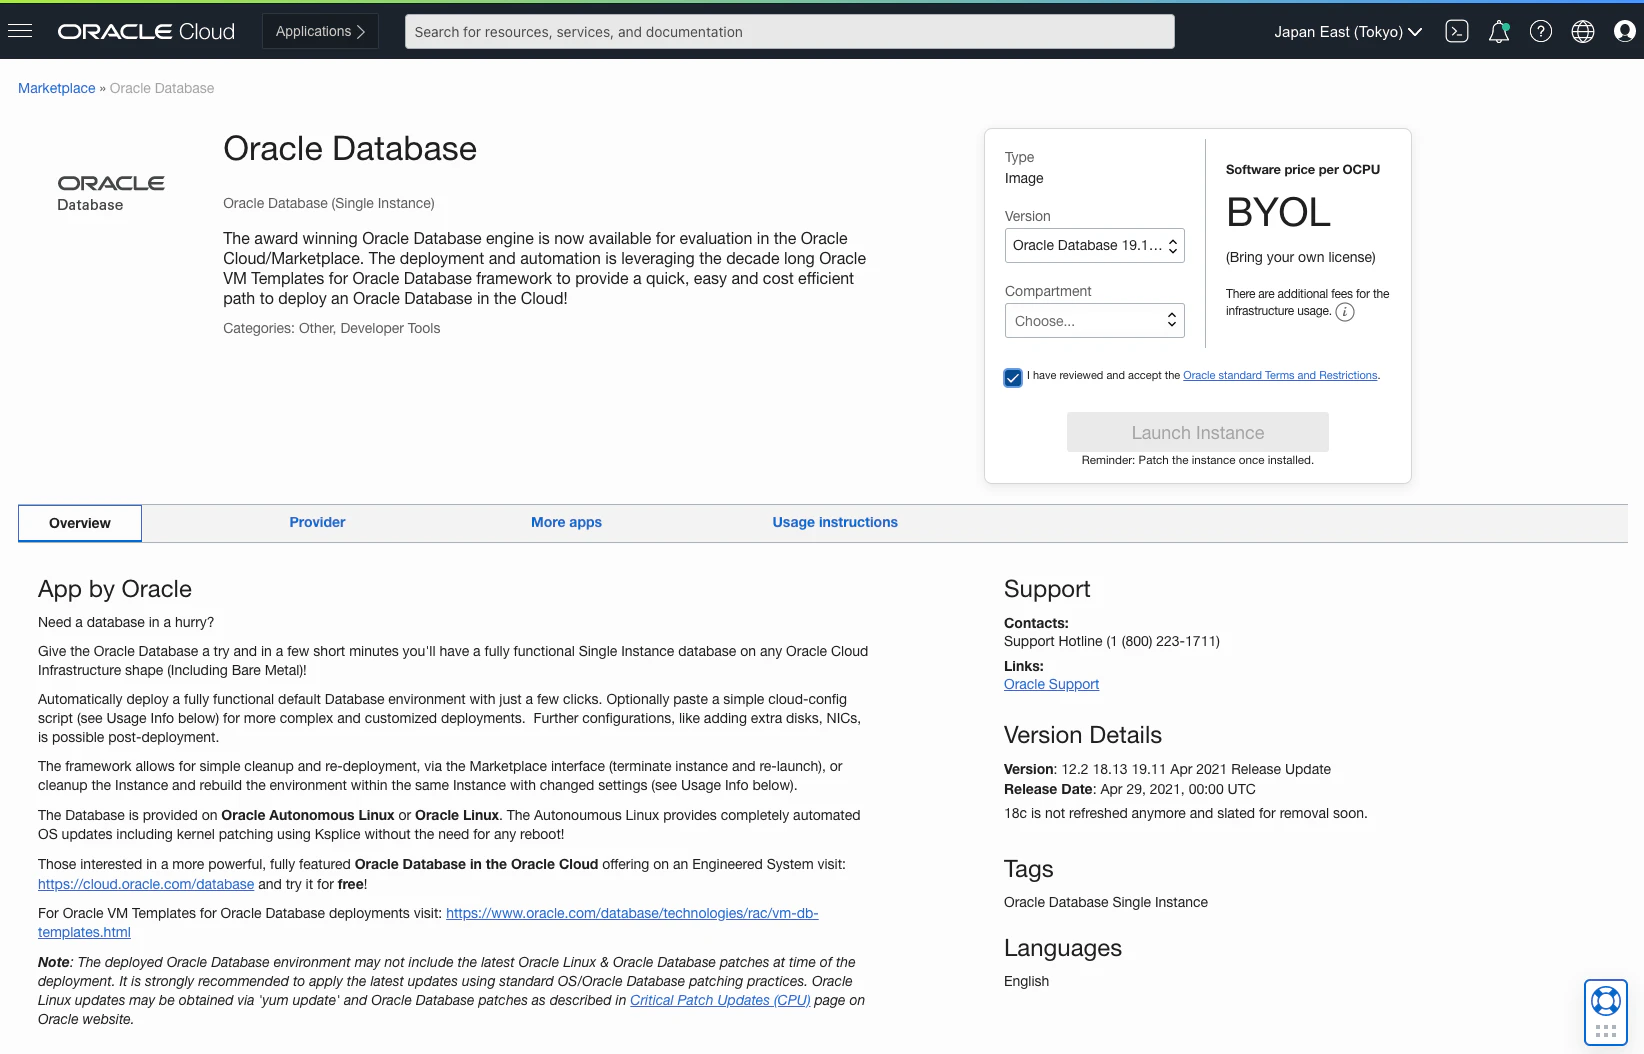The width and height of the screenshot is (1644, 1054).
Task: Click the Oracle Database page title
Action: point(350,149)
